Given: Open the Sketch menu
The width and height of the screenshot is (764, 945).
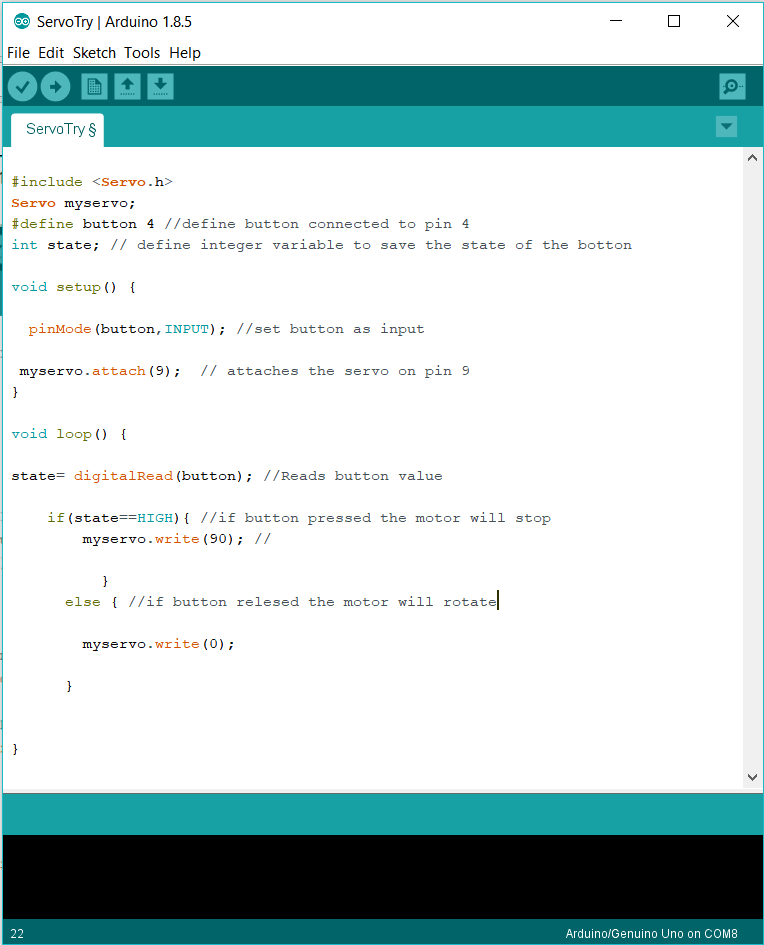Looking at the screenshot, I should pos(94,53).
